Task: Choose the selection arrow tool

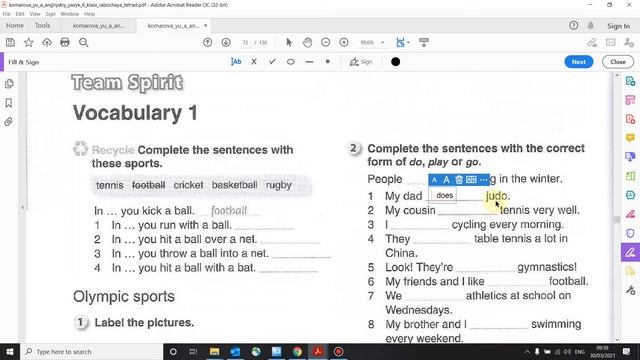Action: tap(289, 42)
